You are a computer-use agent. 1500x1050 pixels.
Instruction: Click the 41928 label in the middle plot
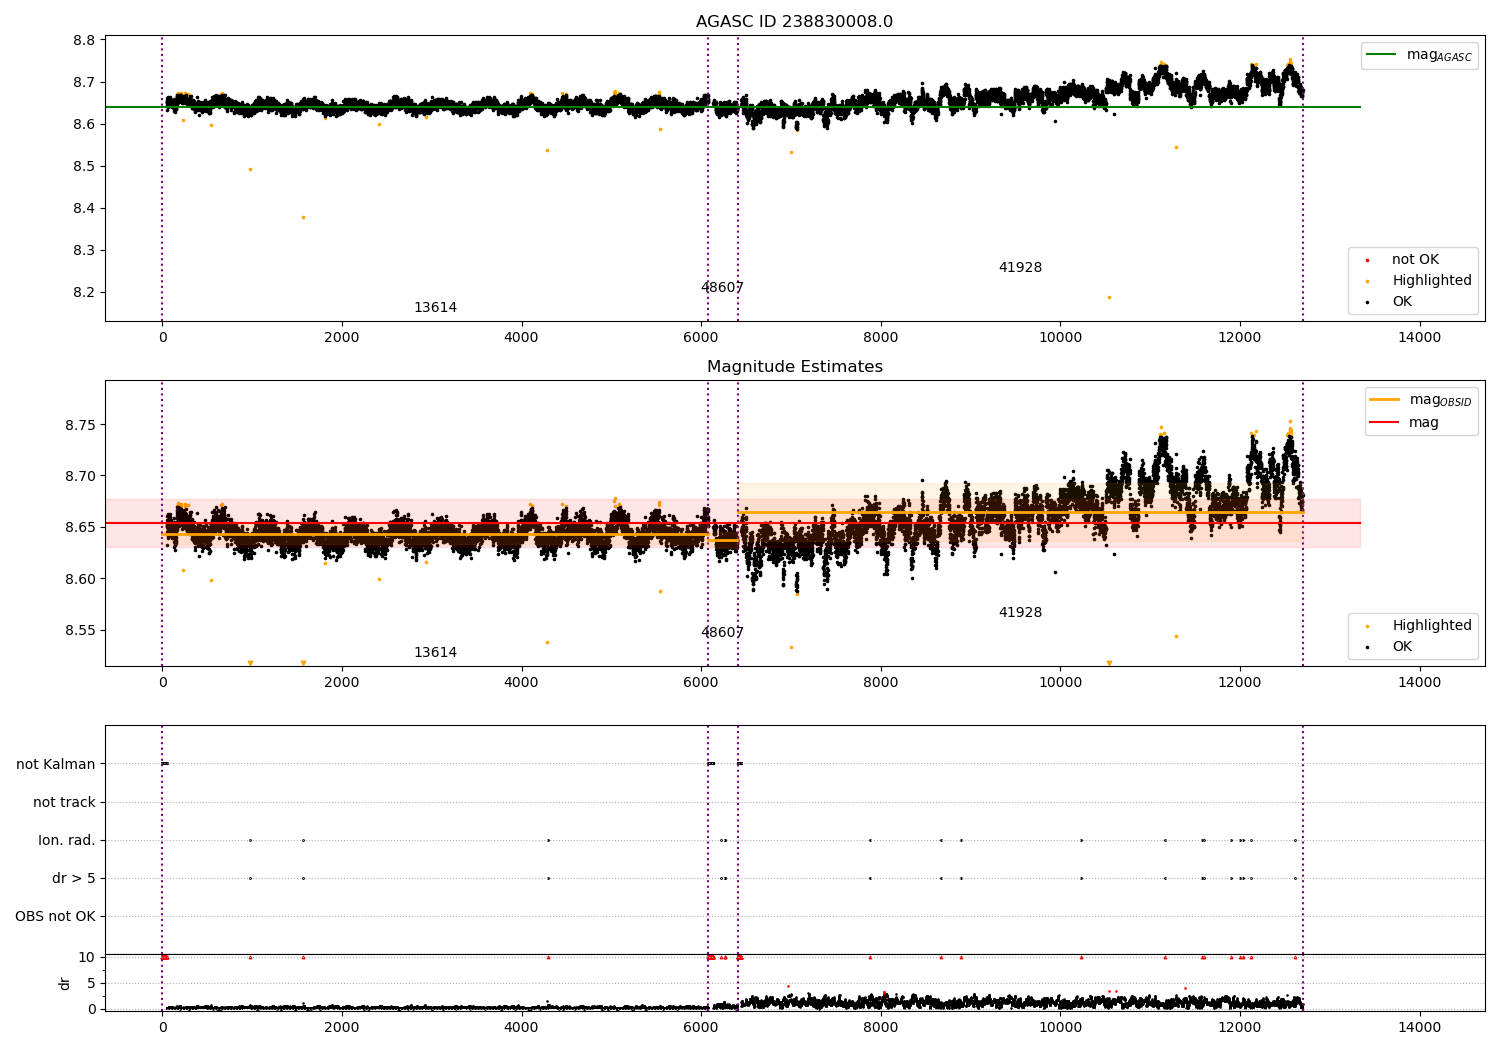point(1020,613)
